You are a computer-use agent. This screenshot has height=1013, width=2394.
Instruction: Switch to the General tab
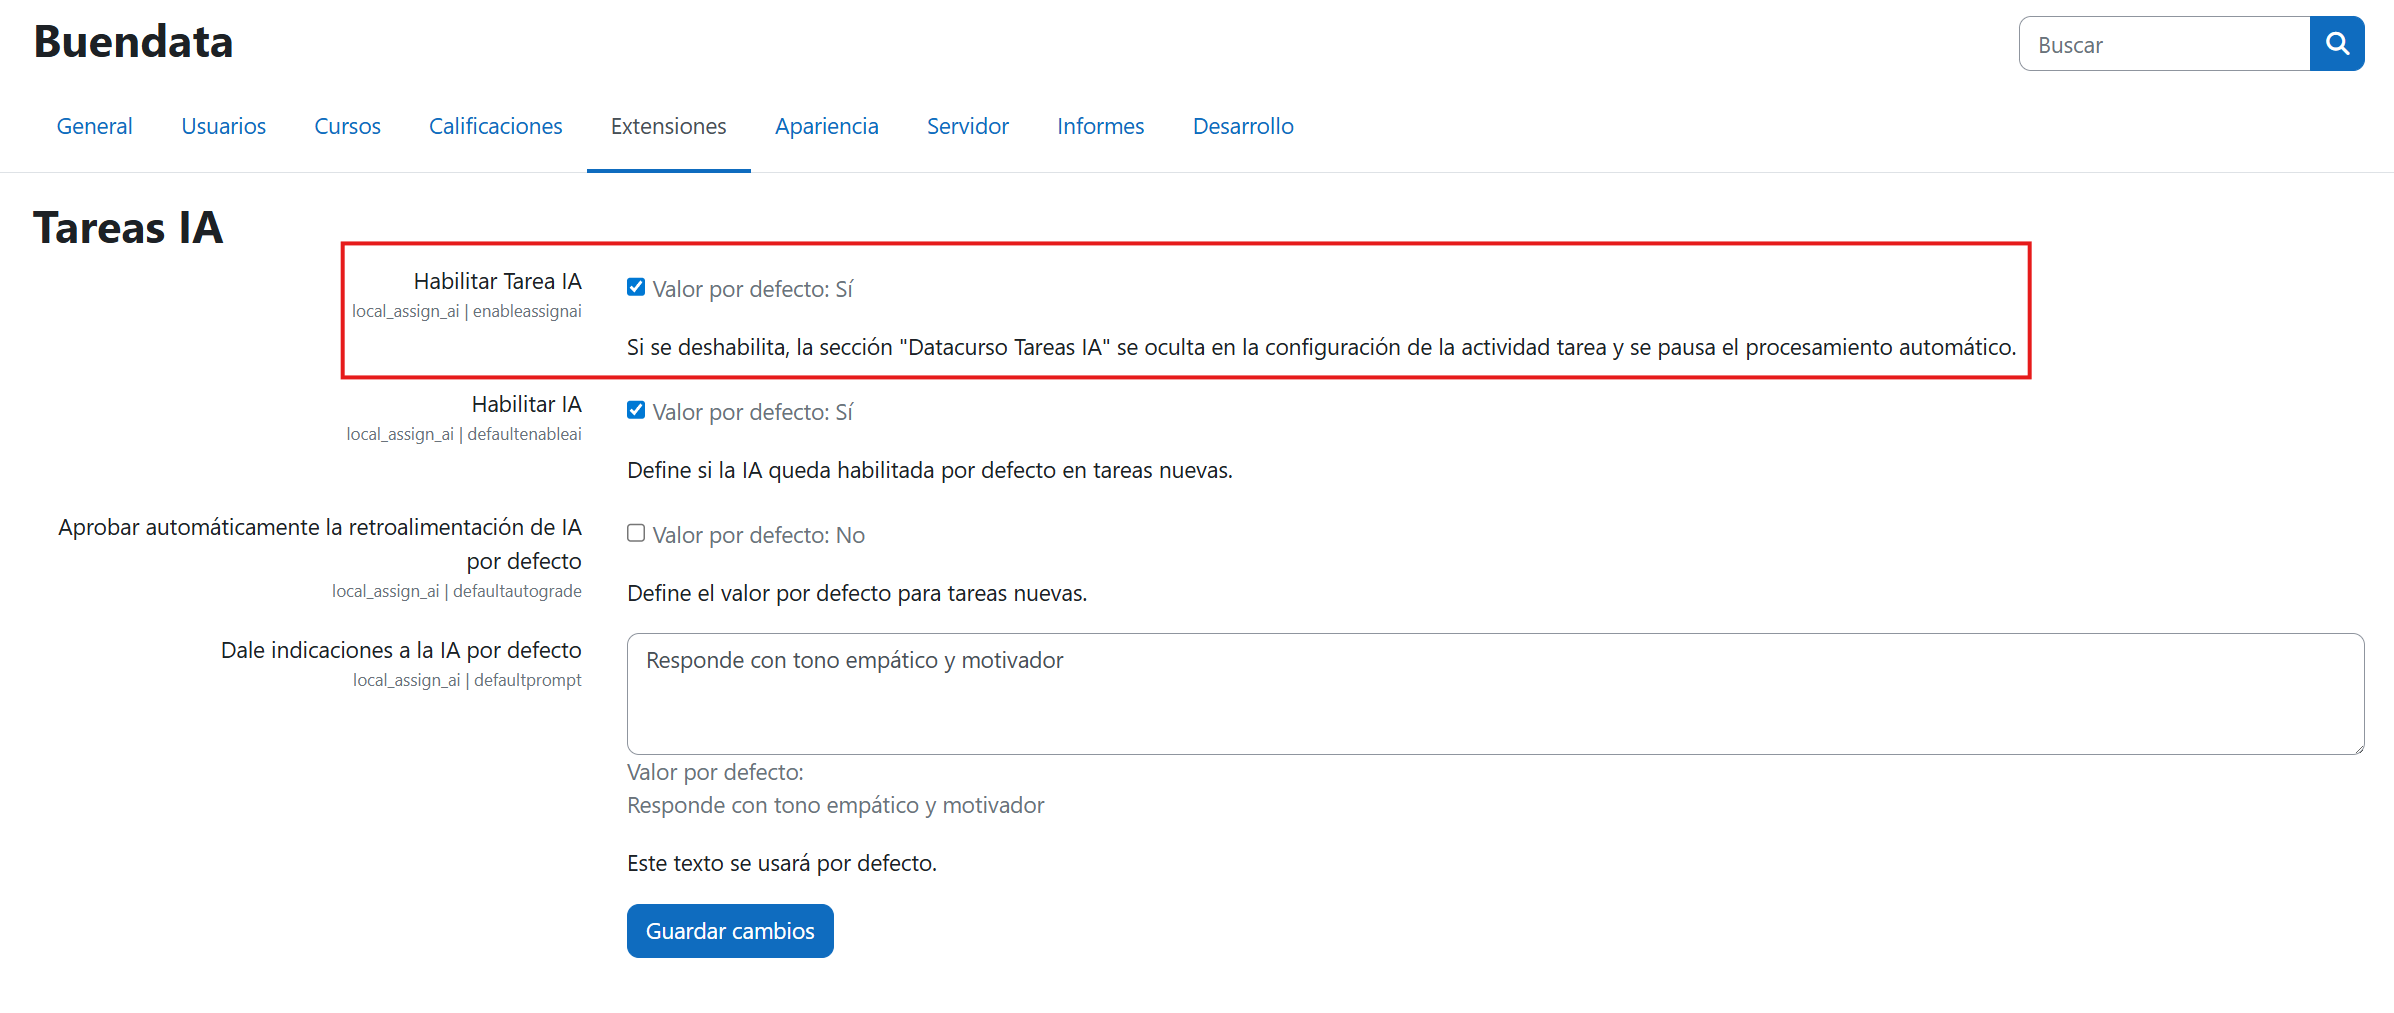click(94, 126)
